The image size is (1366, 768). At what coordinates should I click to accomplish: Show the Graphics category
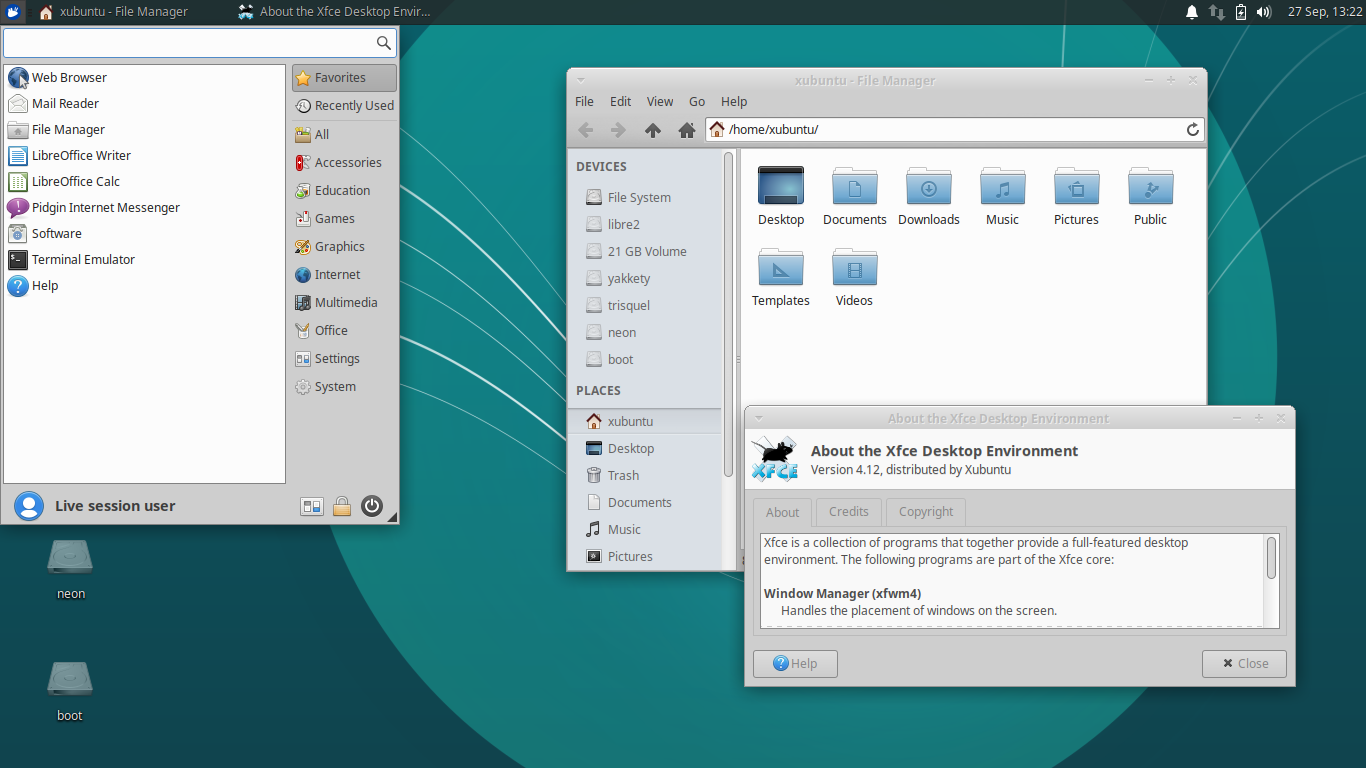(344, 246)
